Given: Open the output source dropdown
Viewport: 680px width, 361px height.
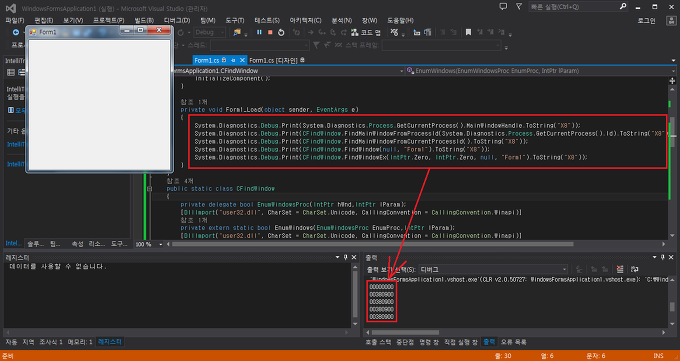Looking at the screenshot, I should pyautogui.click(x=493, y=269).
